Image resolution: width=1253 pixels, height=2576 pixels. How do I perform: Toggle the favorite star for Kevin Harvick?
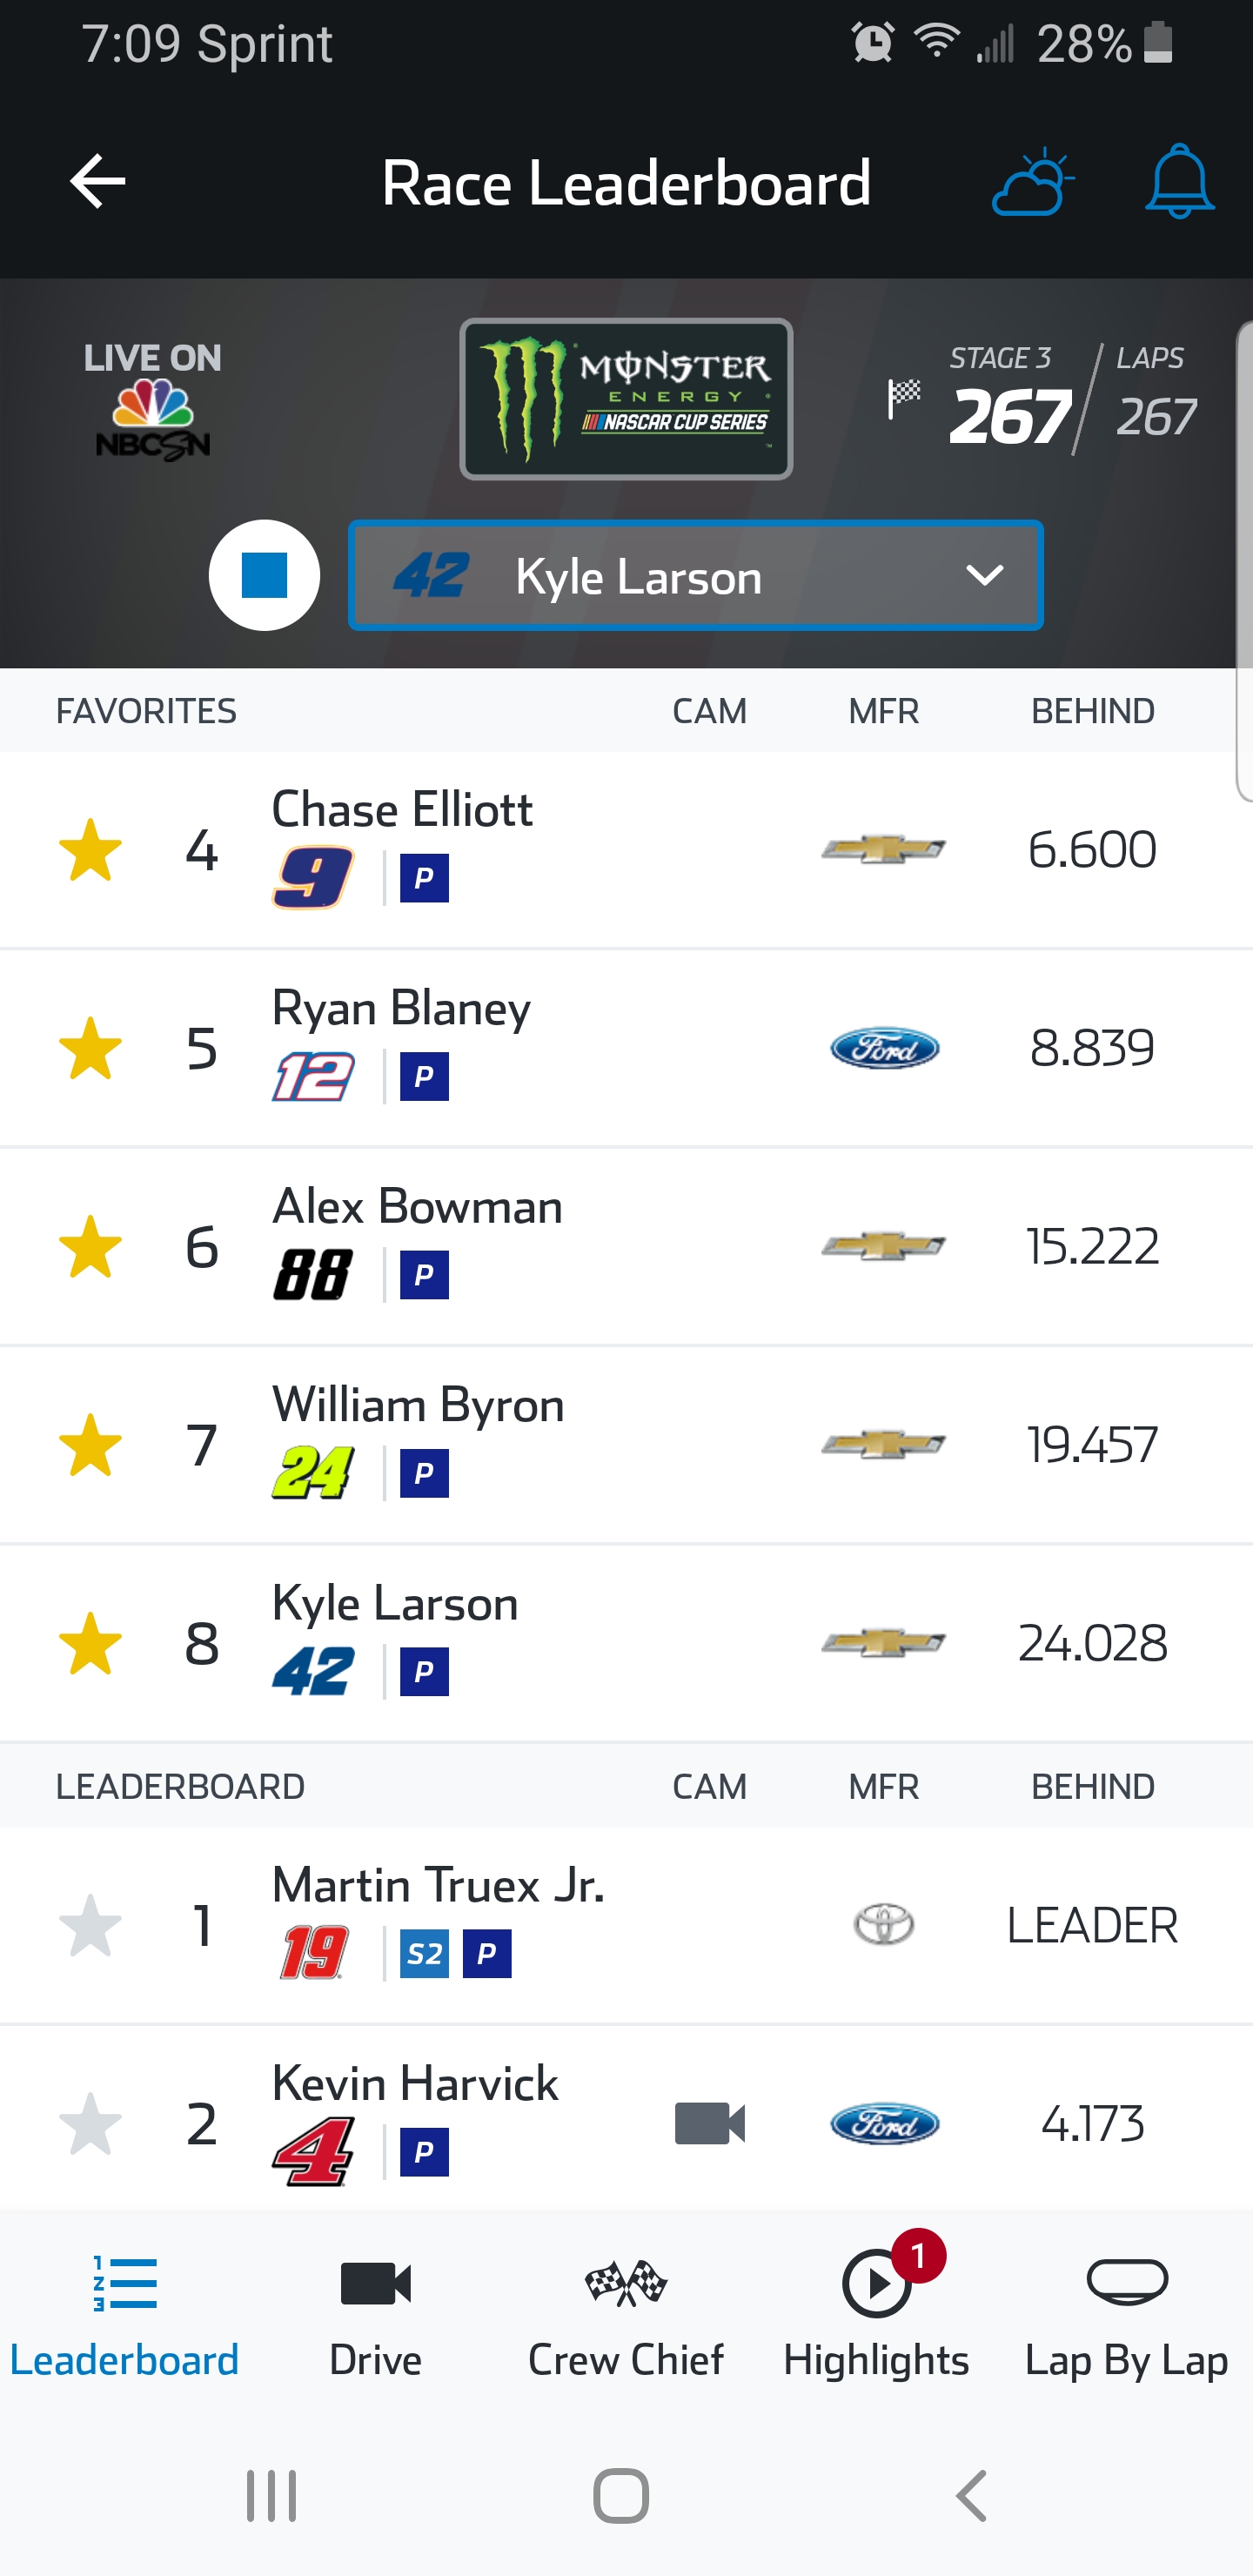tap(90, 2123)
